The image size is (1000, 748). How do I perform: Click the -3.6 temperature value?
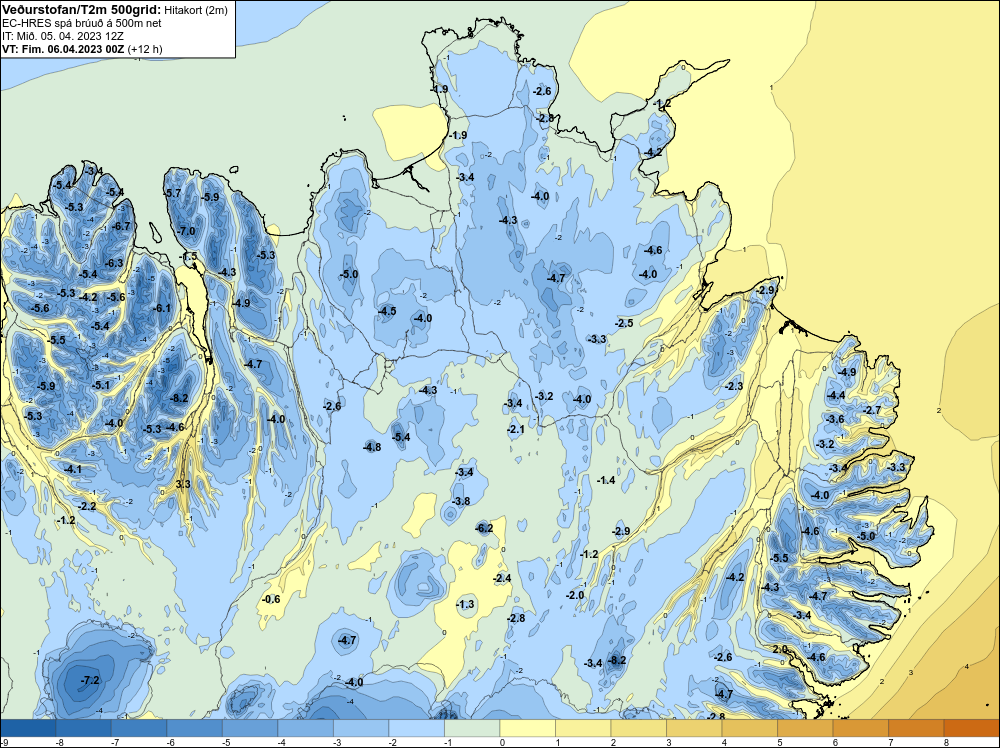pyautogui.click(x=835, y=419)
